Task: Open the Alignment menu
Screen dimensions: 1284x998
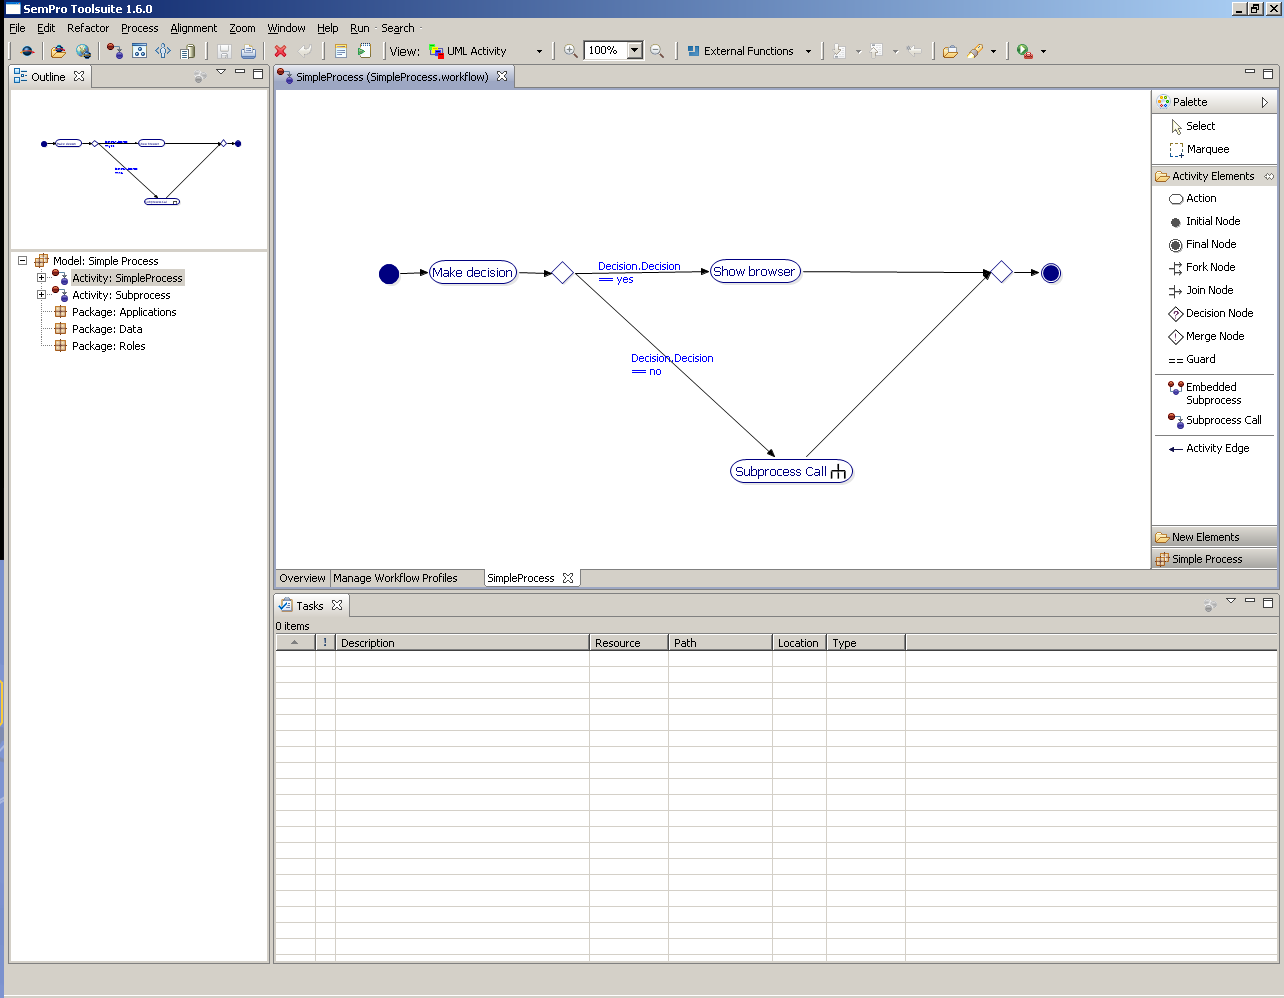Action: 193,28
